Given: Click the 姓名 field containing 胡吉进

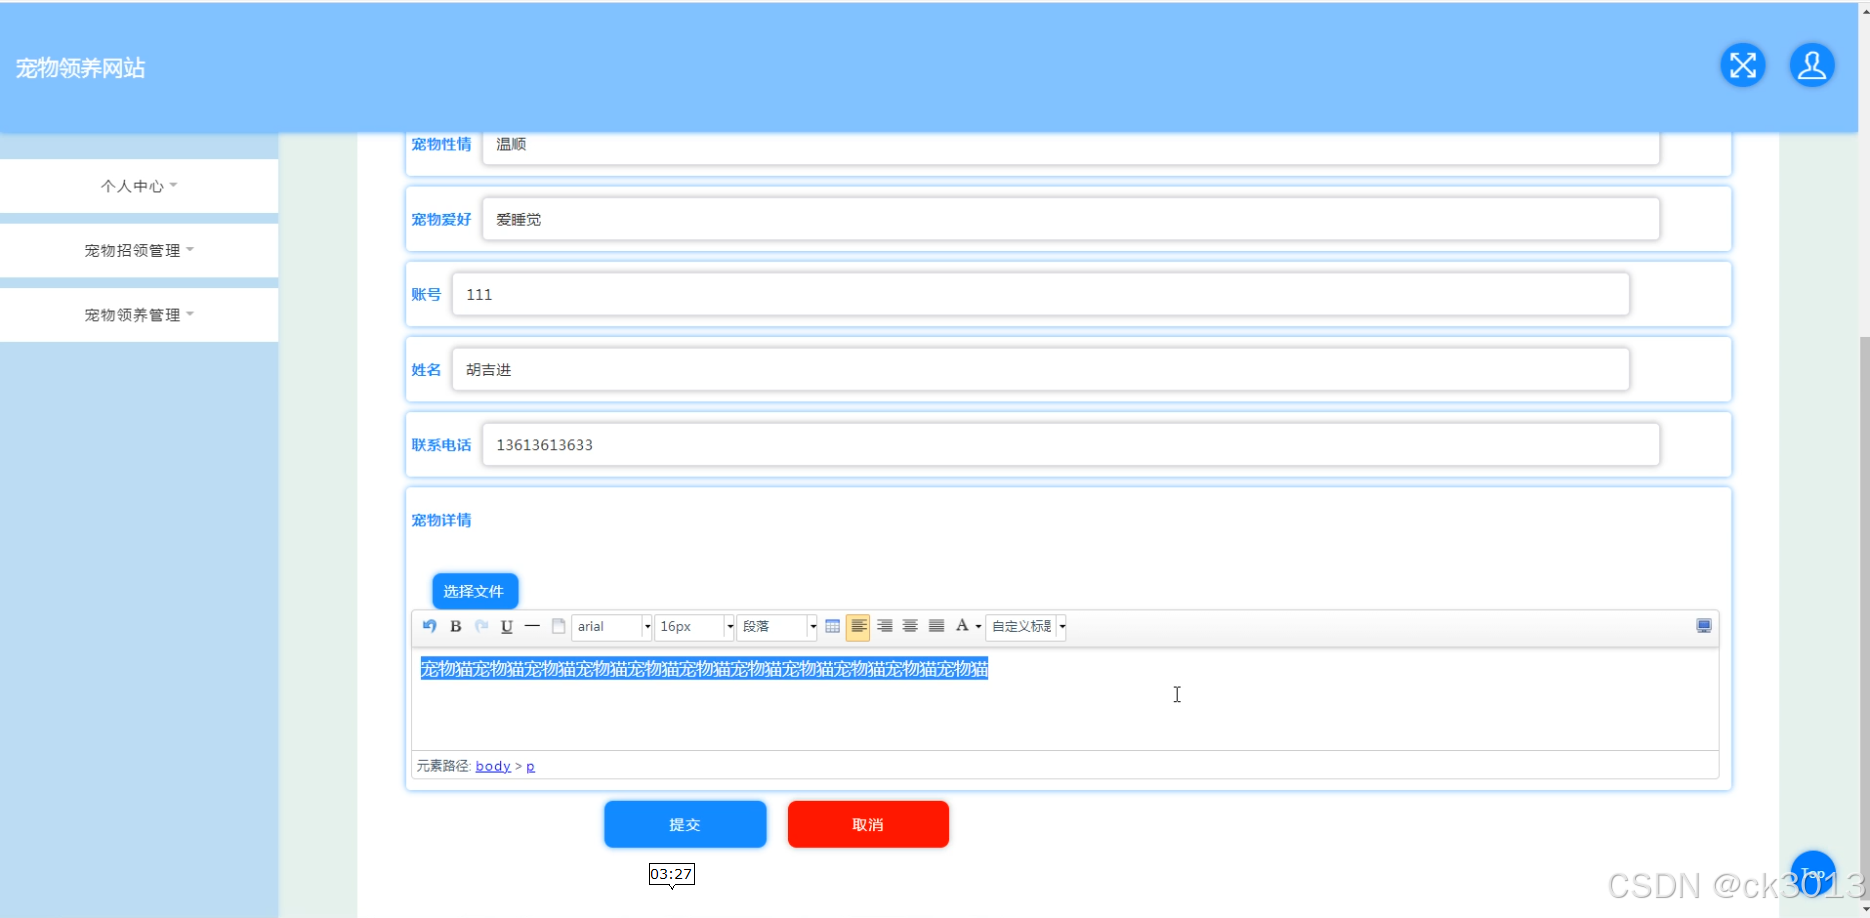Looking at the screenshot, I should point(1041,369).
